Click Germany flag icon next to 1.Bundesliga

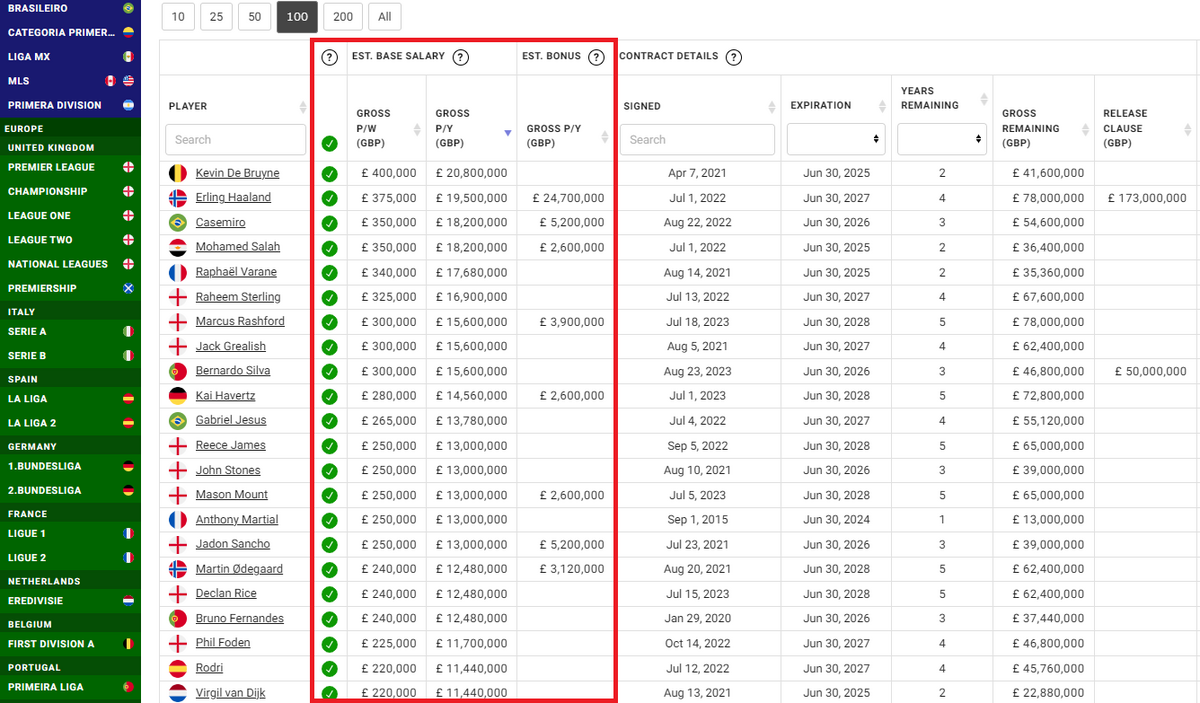click(128, 466)
